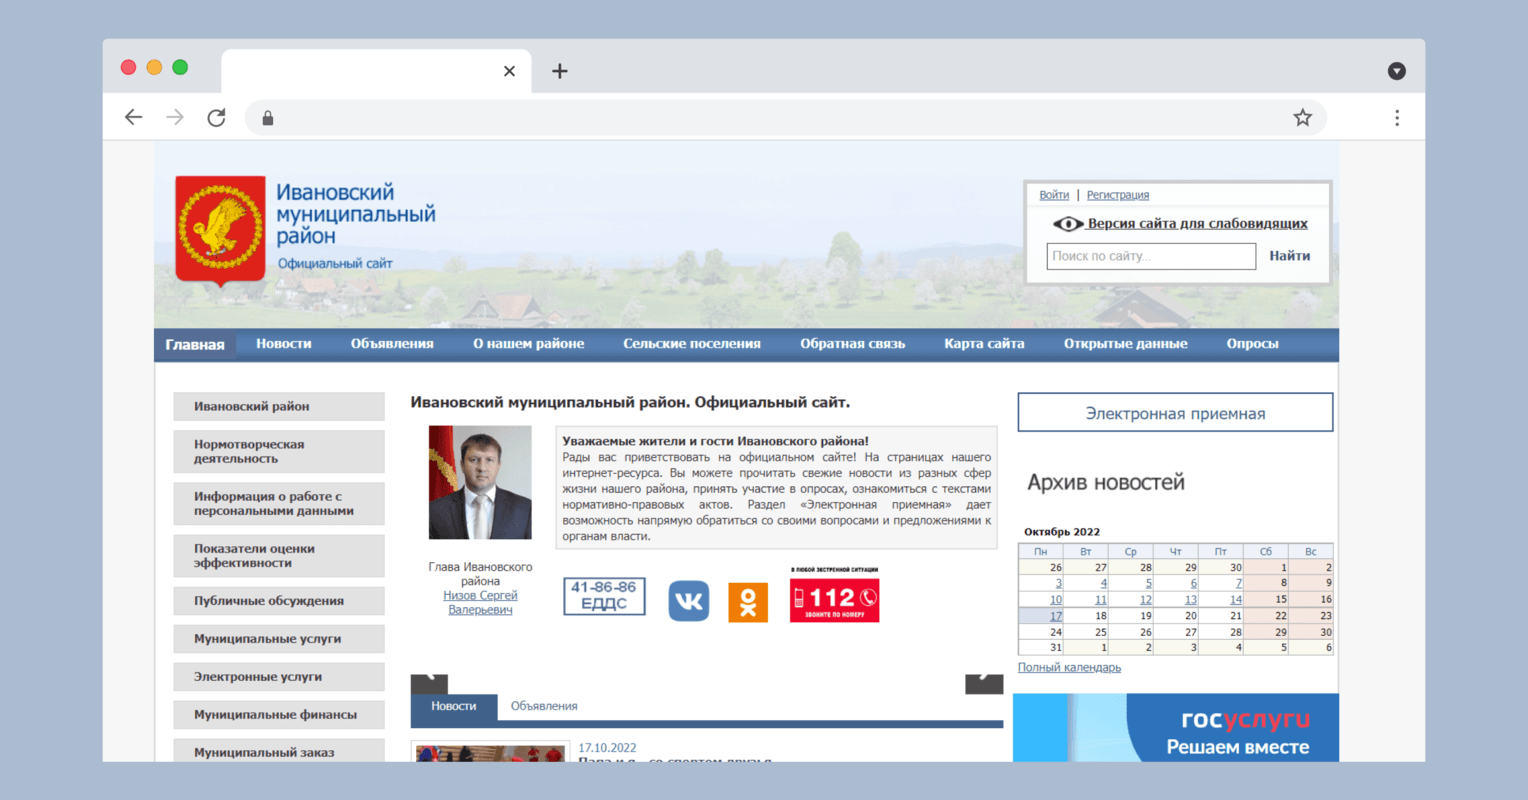The image size is (1528, 800).
Task: Open 'Показатели оценки эффективности' sidebar item
Action: click(279, 555)
